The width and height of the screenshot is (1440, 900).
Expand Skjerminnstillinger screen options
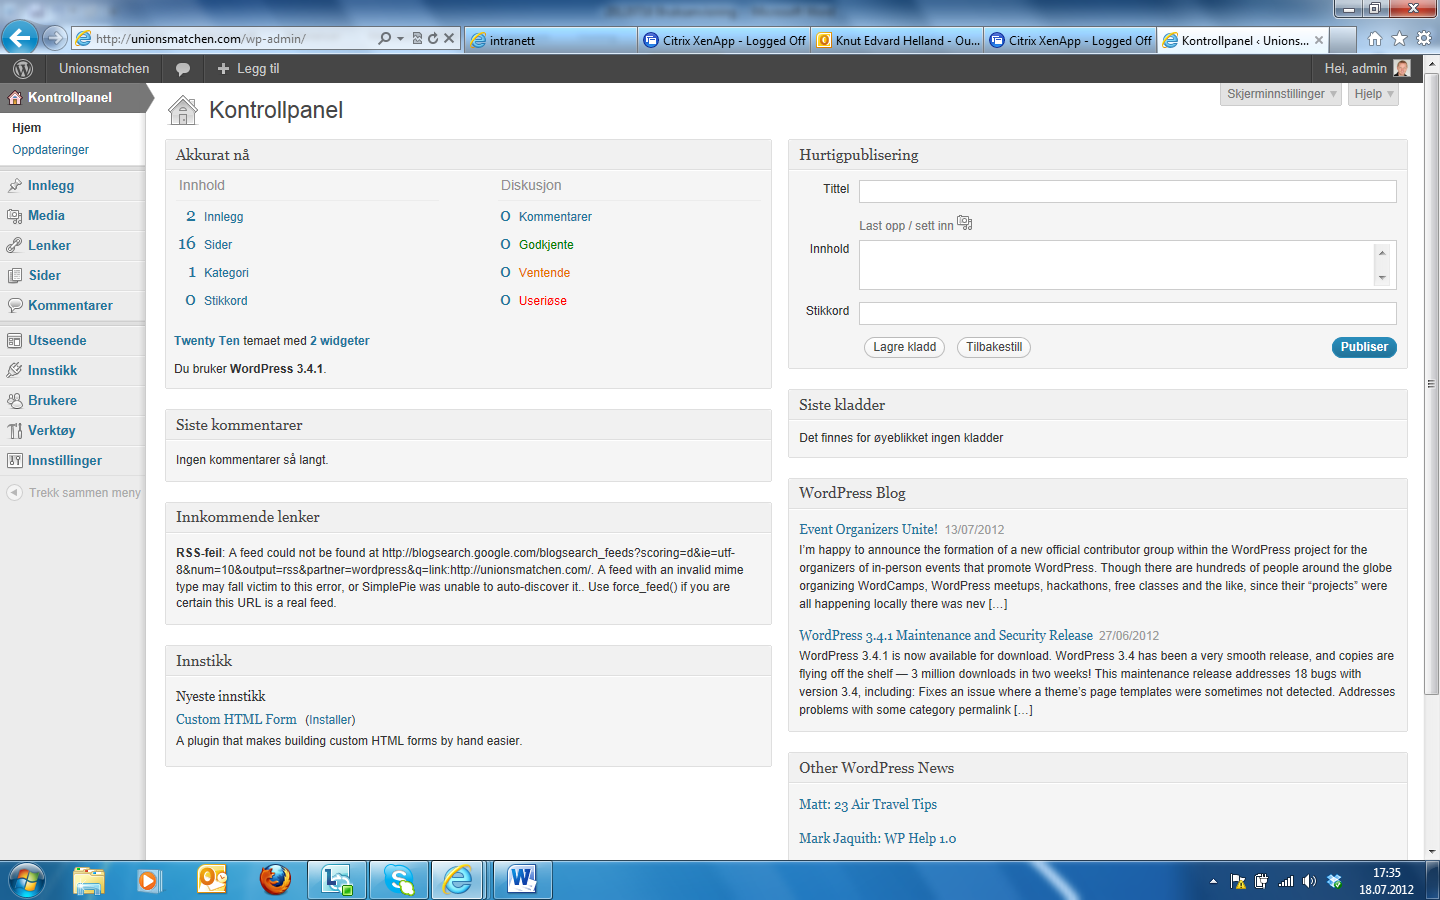coord(1282,94)
